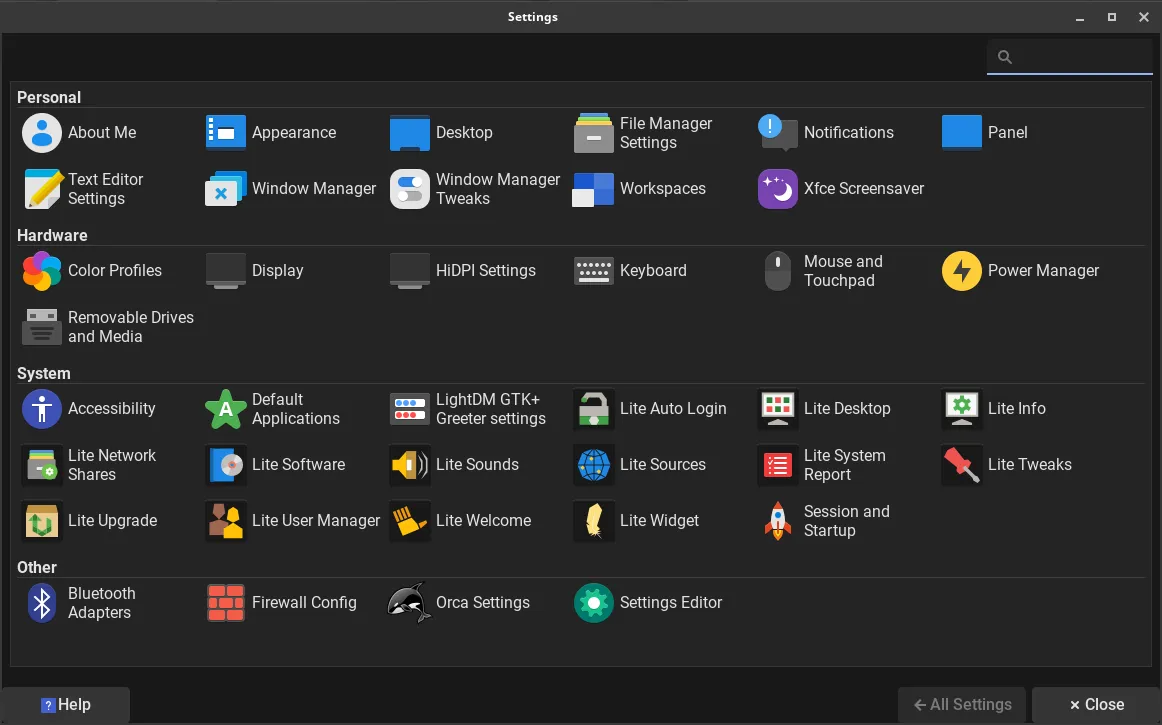This screenshot has width=1162, height=725.
Task: Click the magnifier icon in search box
Action: pos(1005,57)
